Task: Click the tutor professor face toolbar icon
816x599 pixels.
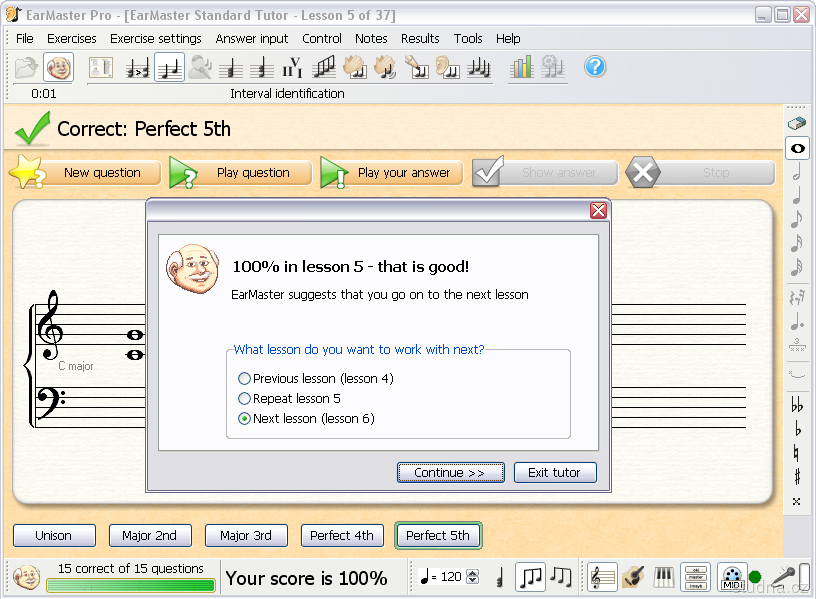Action: coord(58,68)
